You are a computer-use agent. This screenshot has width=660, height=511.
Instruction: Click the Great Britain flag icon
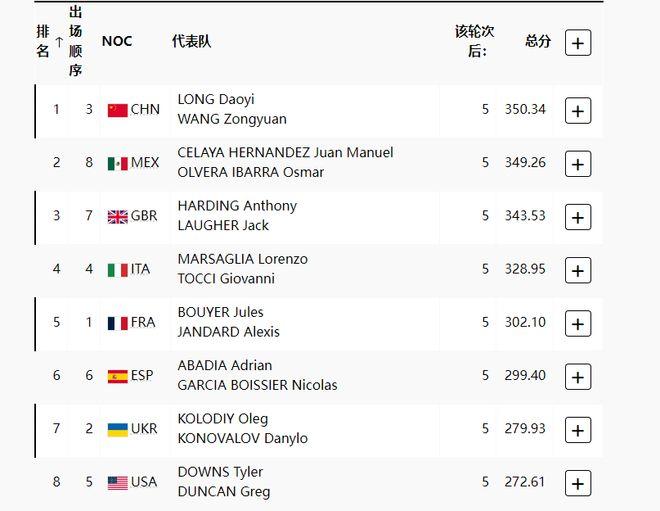point(118,216)
